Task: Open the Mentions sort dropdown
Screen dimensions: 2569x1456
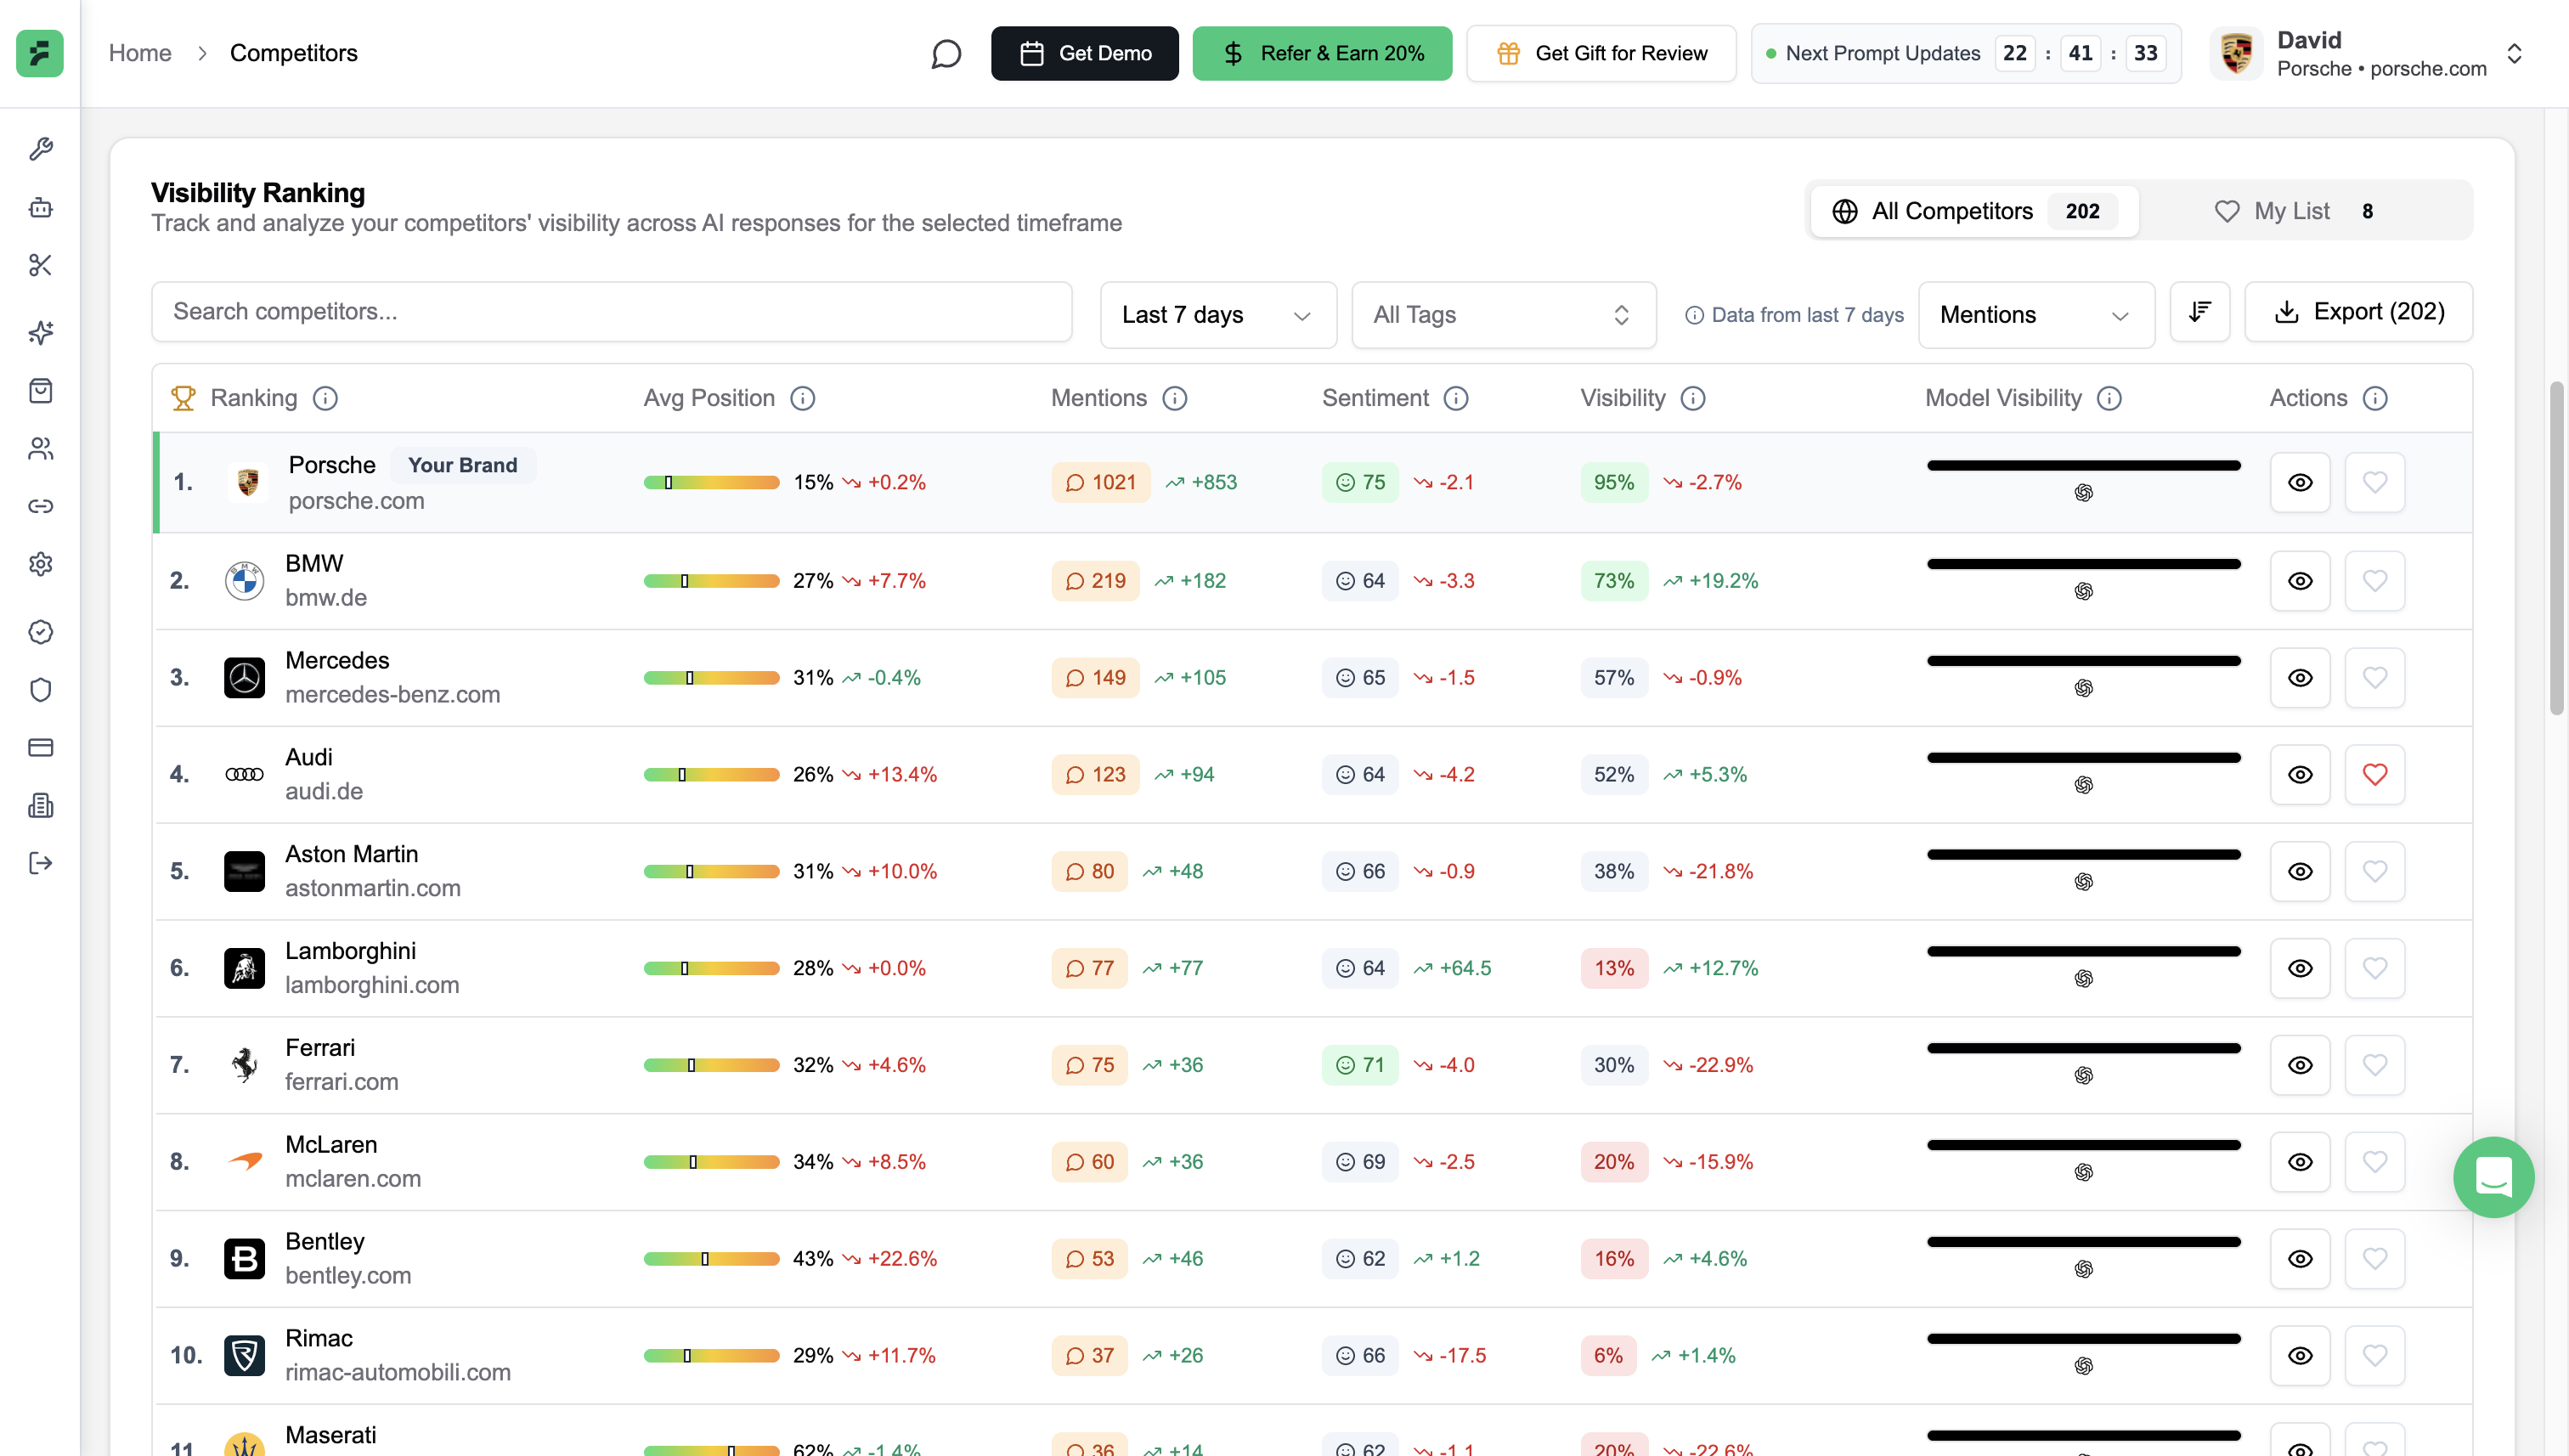Action: coord(2035,315)
